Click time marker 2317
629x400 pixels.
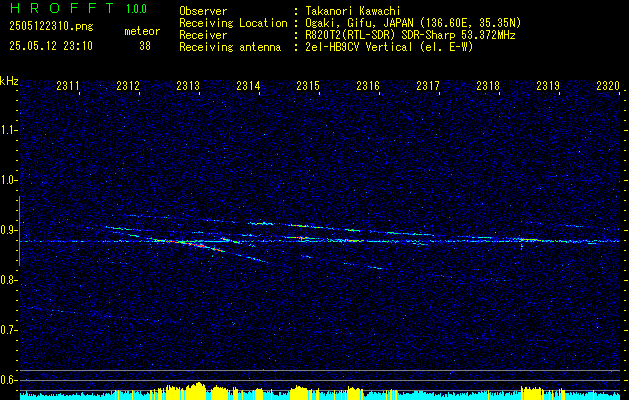428,86
